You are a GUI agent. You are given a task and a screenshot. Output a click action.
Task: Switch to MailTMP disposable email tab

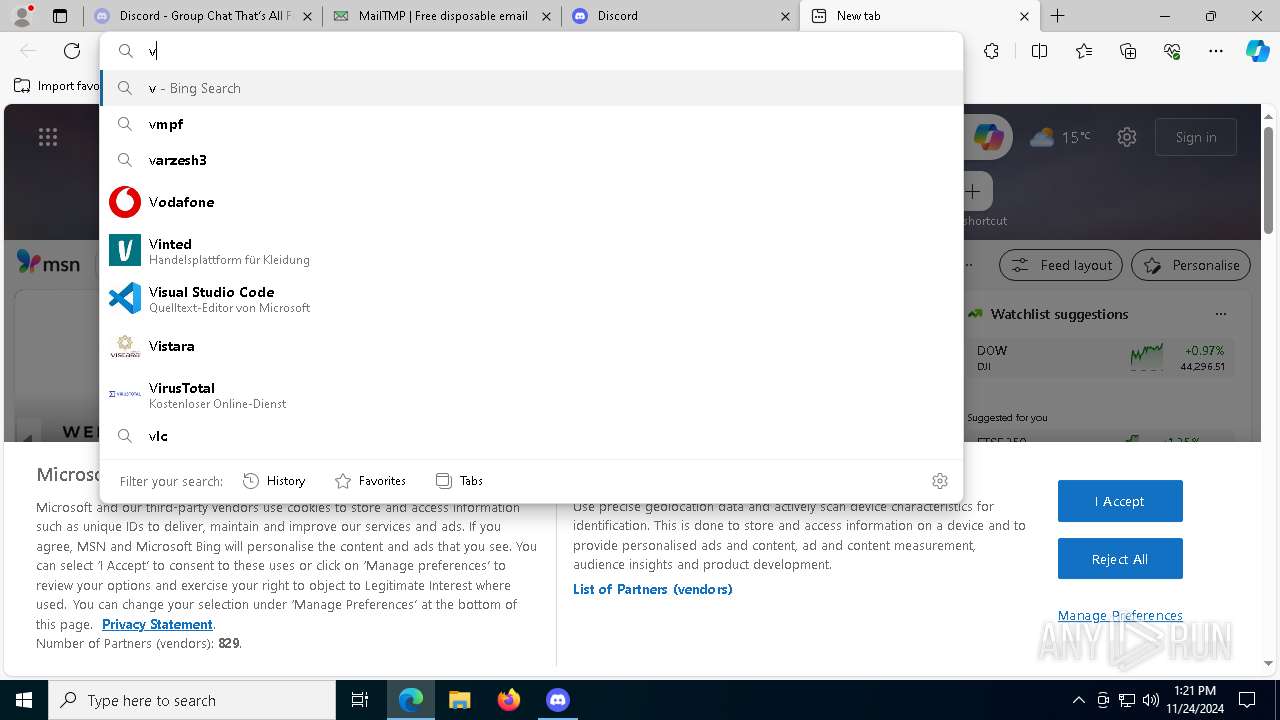point(441,16)
